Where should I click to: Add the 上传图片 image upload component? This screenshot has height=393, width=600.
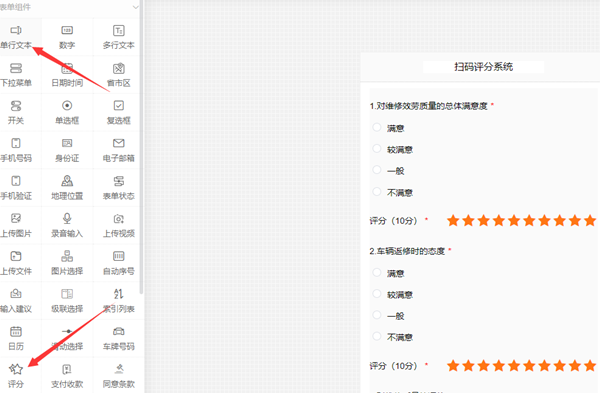(16, 225)
